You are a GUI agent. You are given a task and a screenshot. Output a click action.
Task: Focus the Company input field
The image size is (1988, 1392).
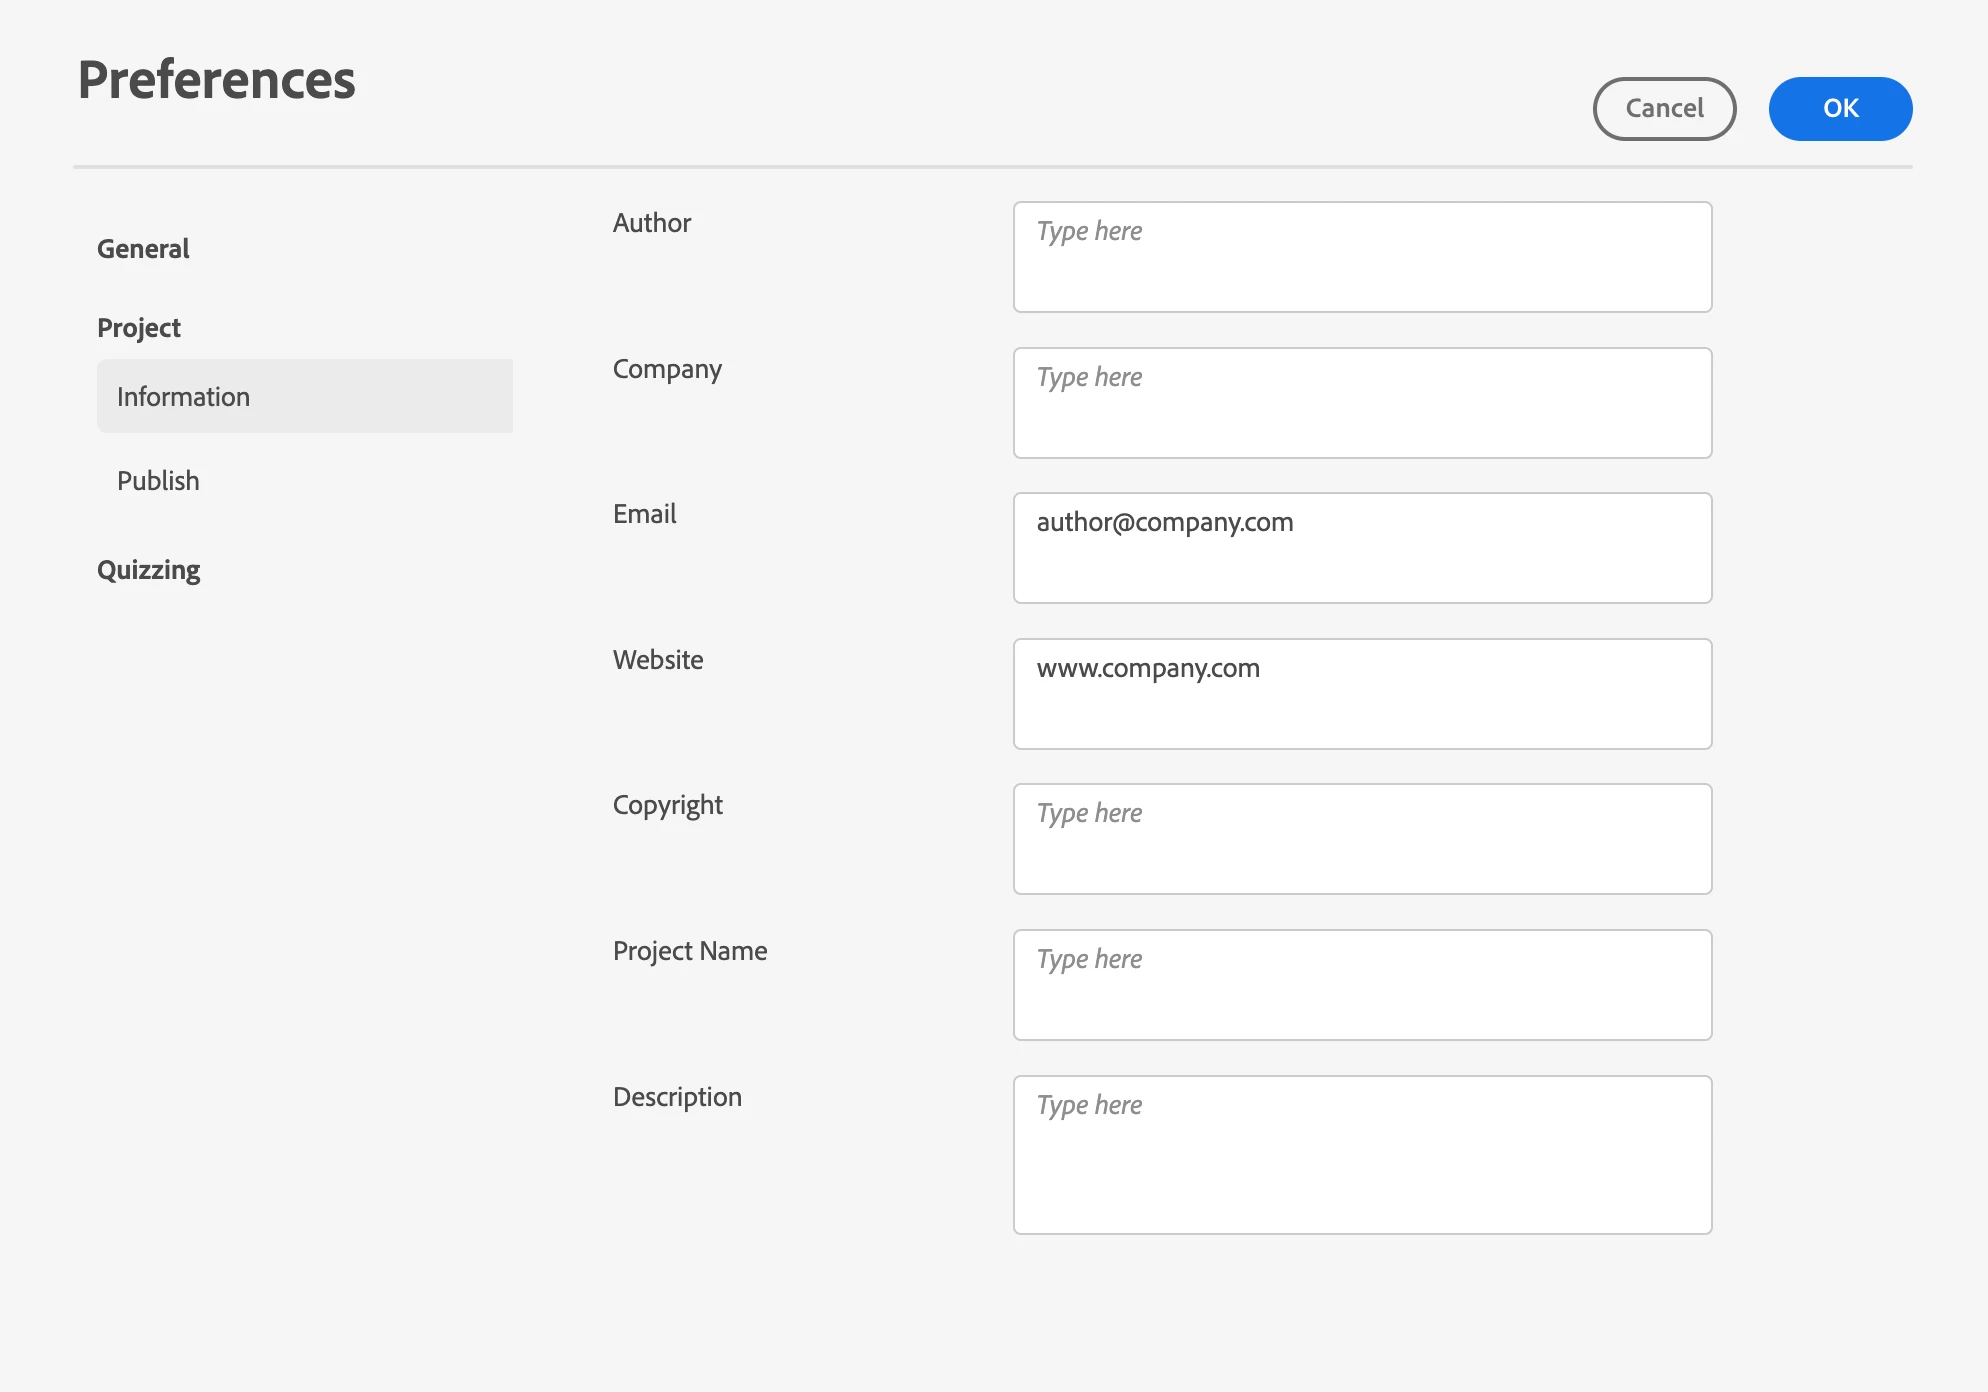pos(1362,404)
